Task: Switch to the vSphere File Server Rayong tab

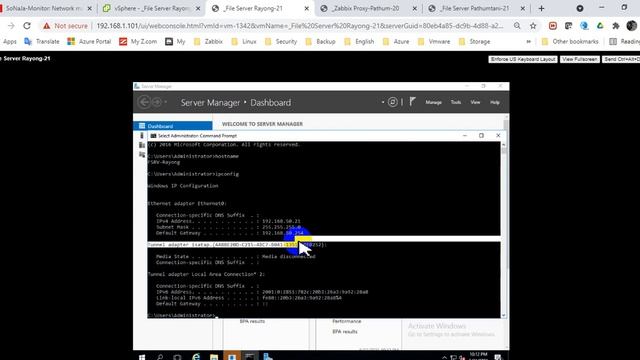Action: 151,8
